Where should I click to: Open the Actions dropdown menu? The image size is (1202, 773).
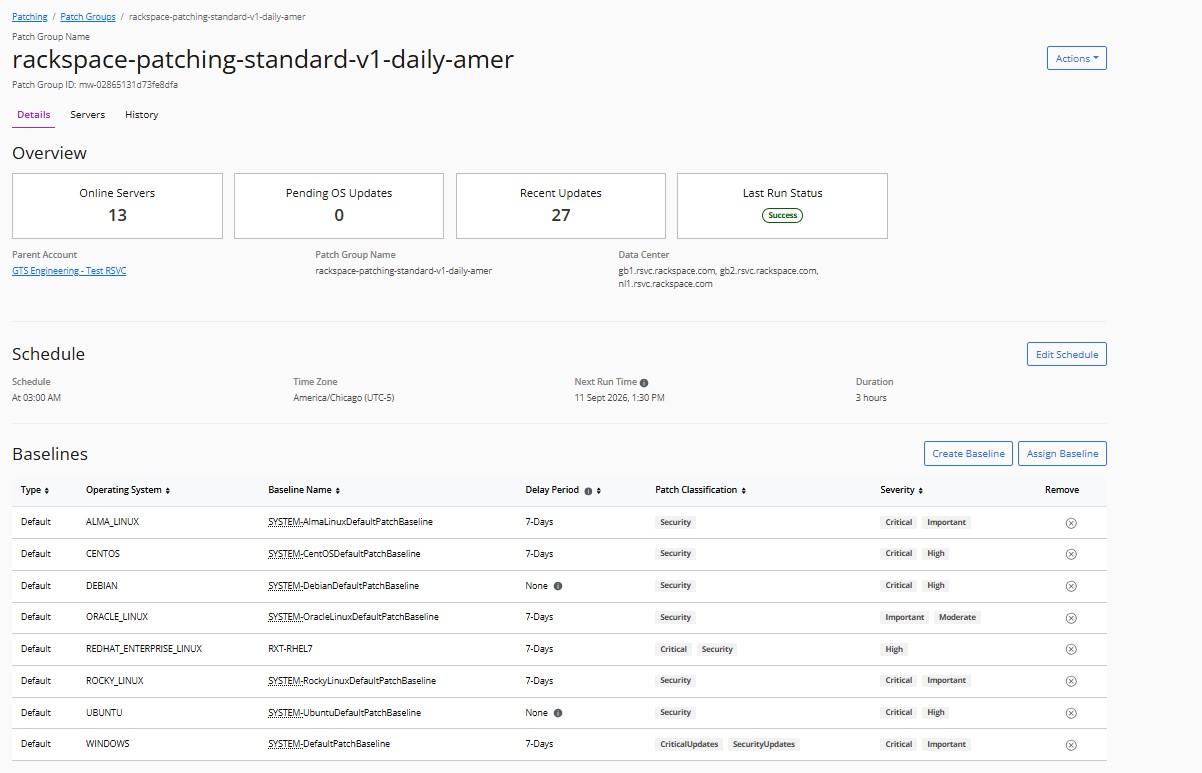tap(1076, 58)
